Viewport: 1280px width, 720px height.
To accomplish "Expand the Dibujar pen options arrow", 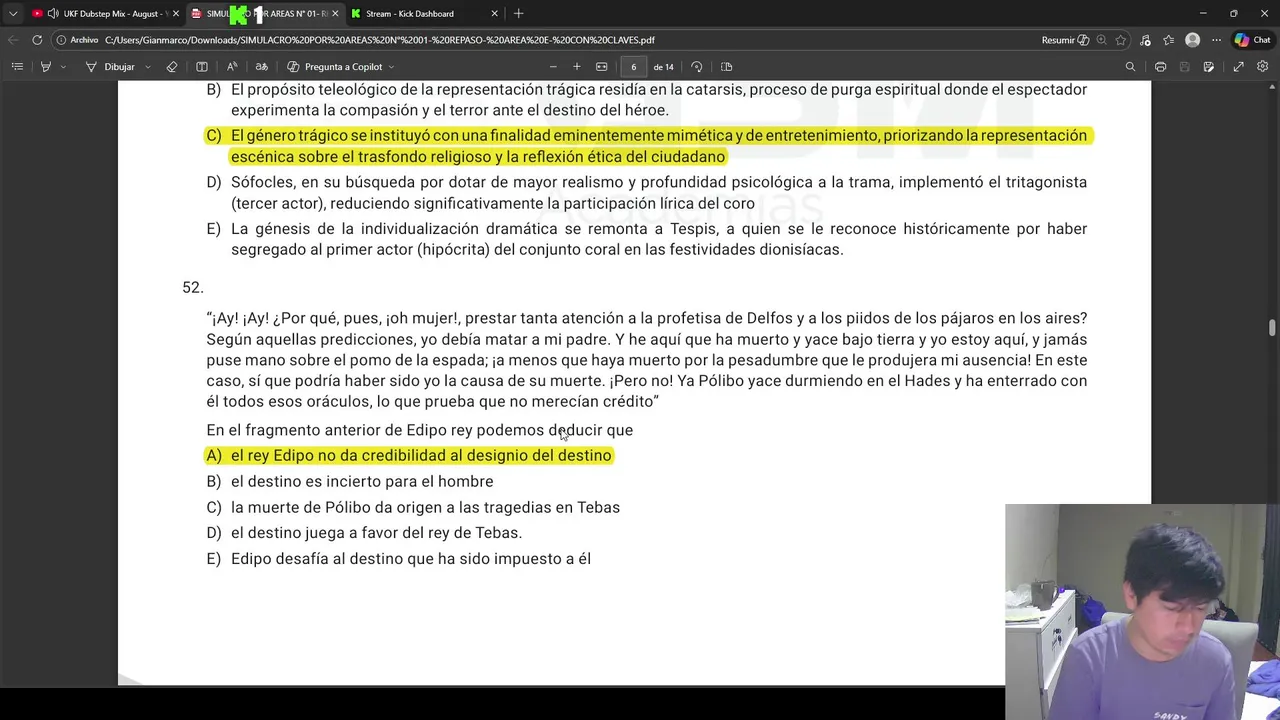I will [x=148, y=67].
